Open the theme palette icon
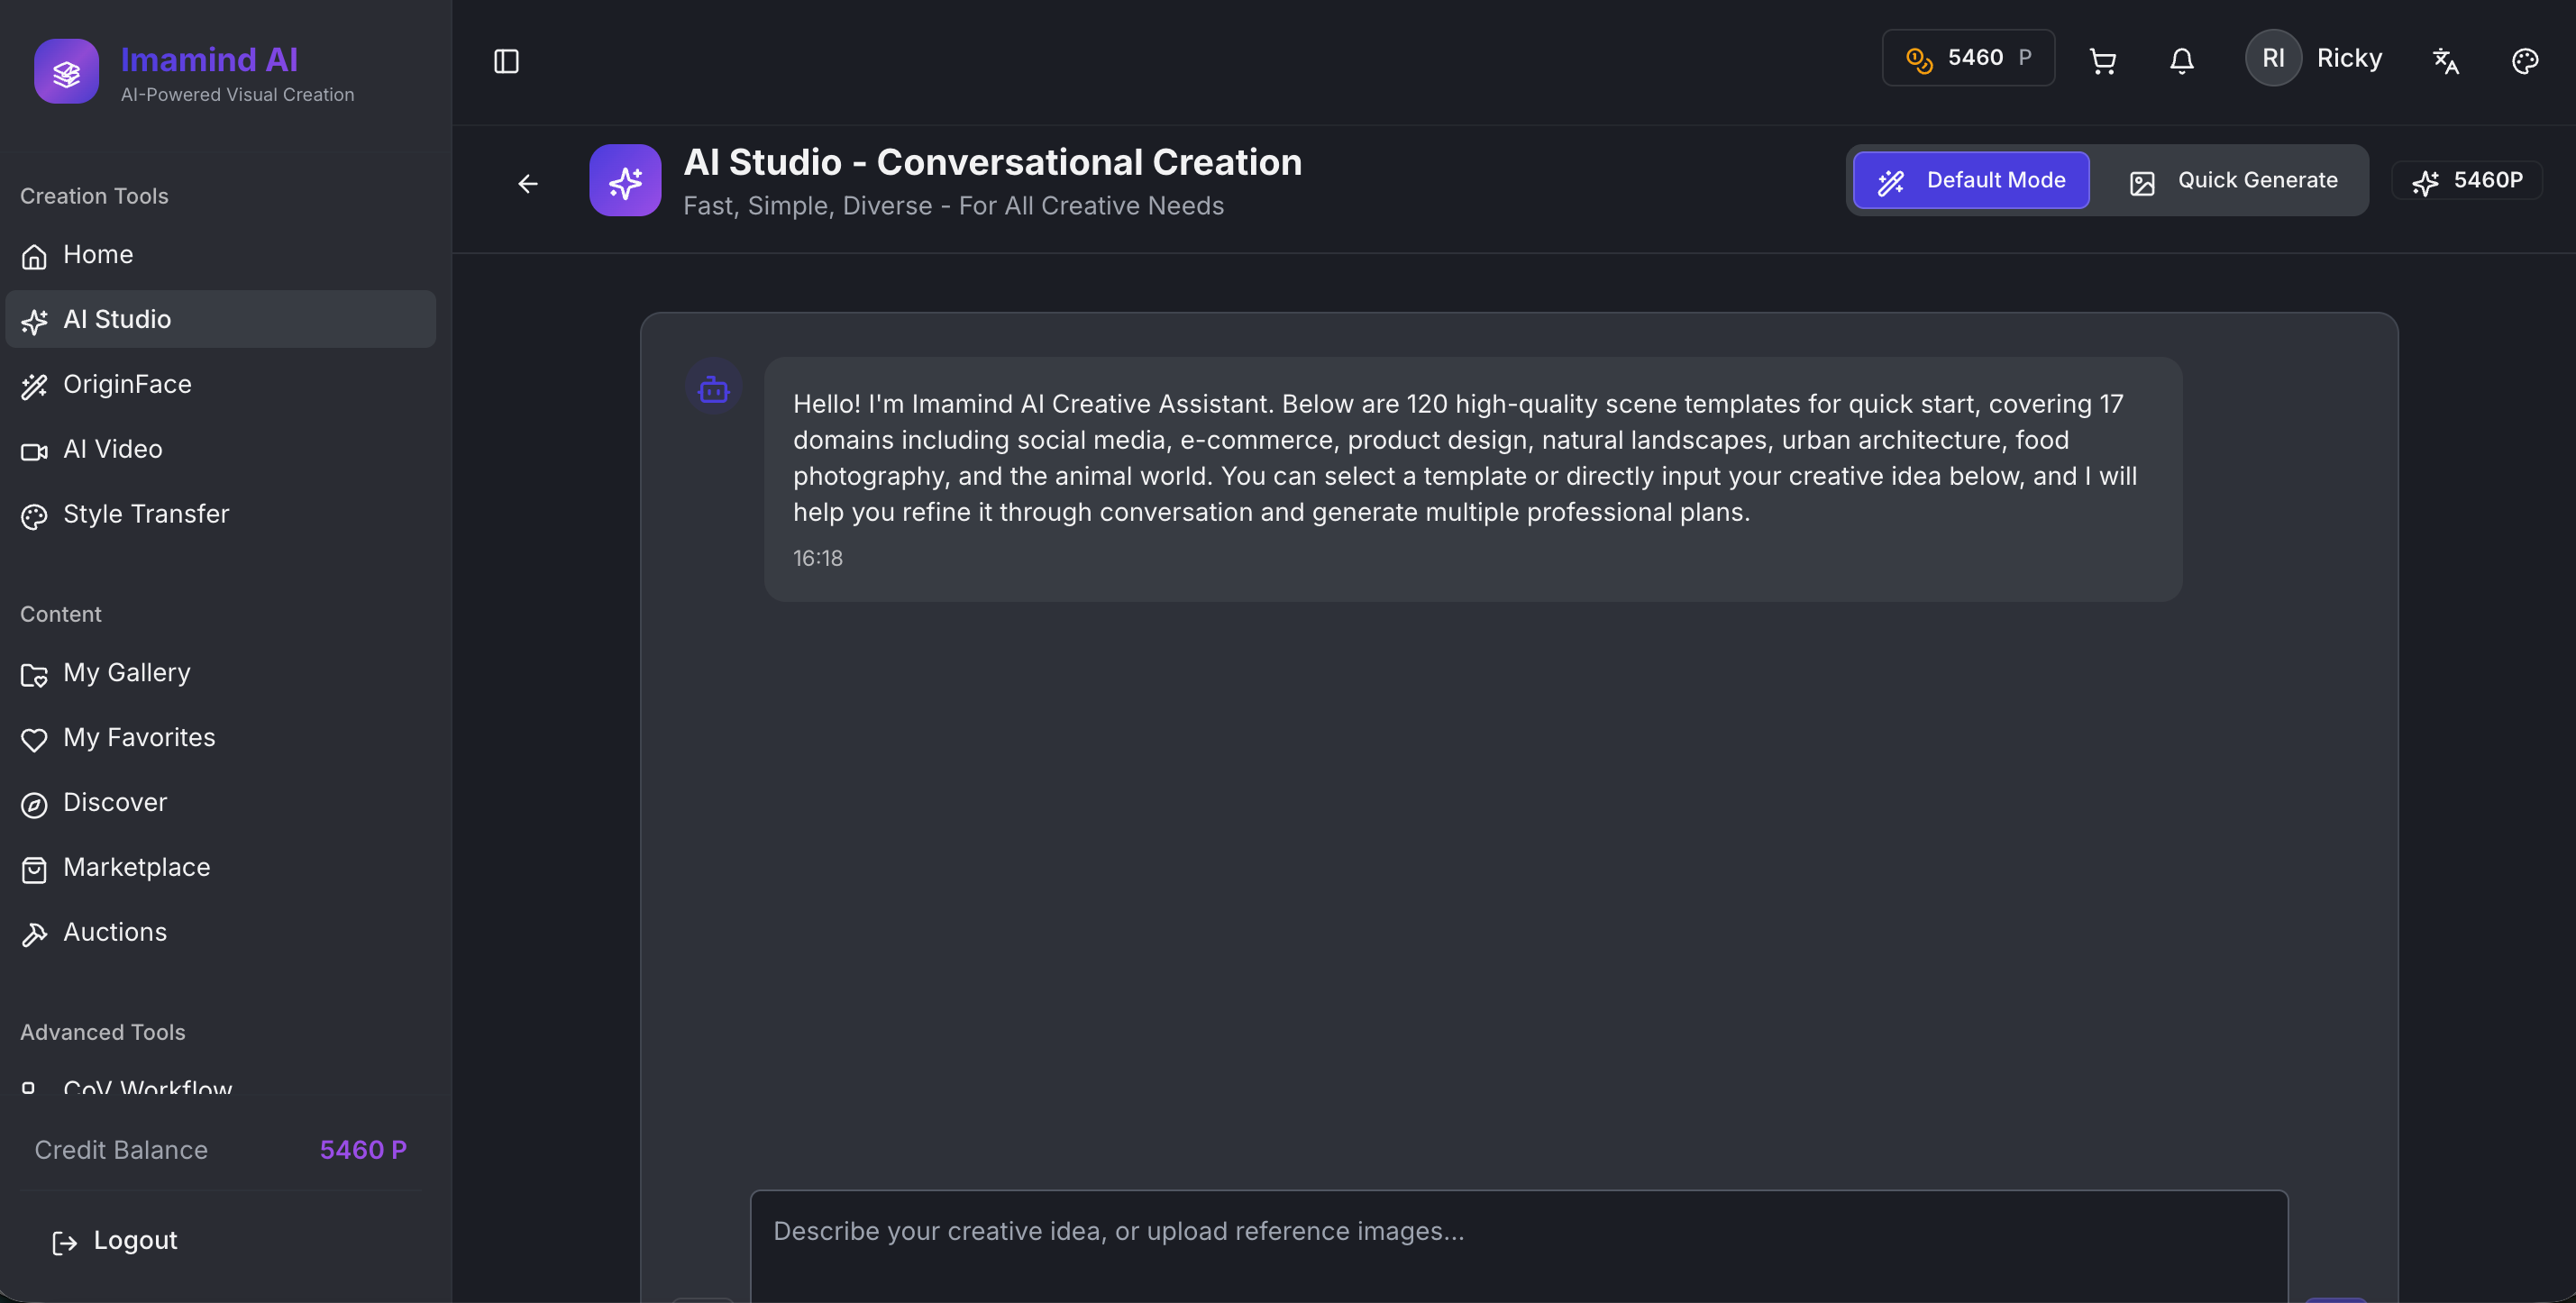Screen dimensions: 2576x1303 tap(2524, 61)
